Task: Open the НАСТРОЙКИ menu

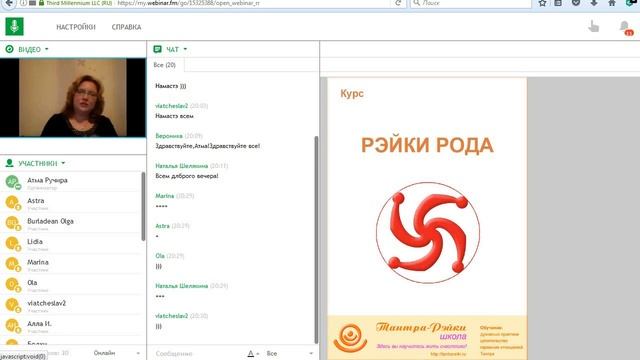Action: tap(76, 27)
